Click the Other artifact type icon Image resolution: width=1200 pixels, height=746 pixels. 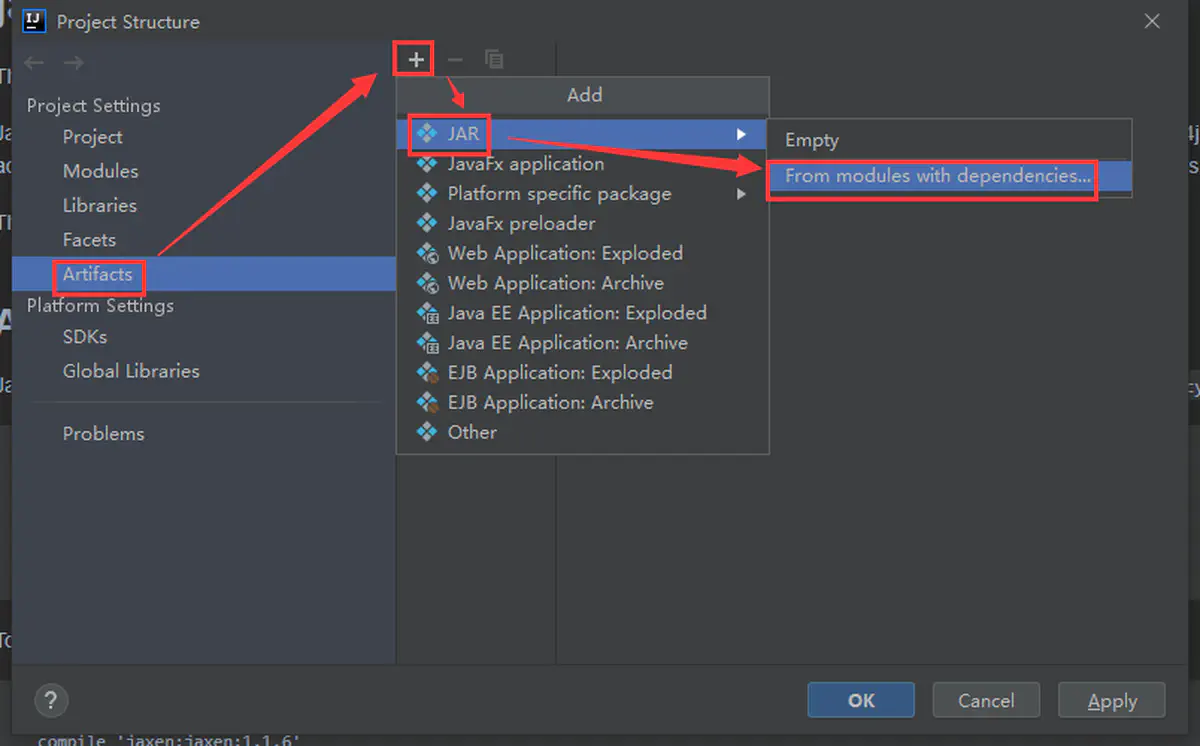[428, 432]
